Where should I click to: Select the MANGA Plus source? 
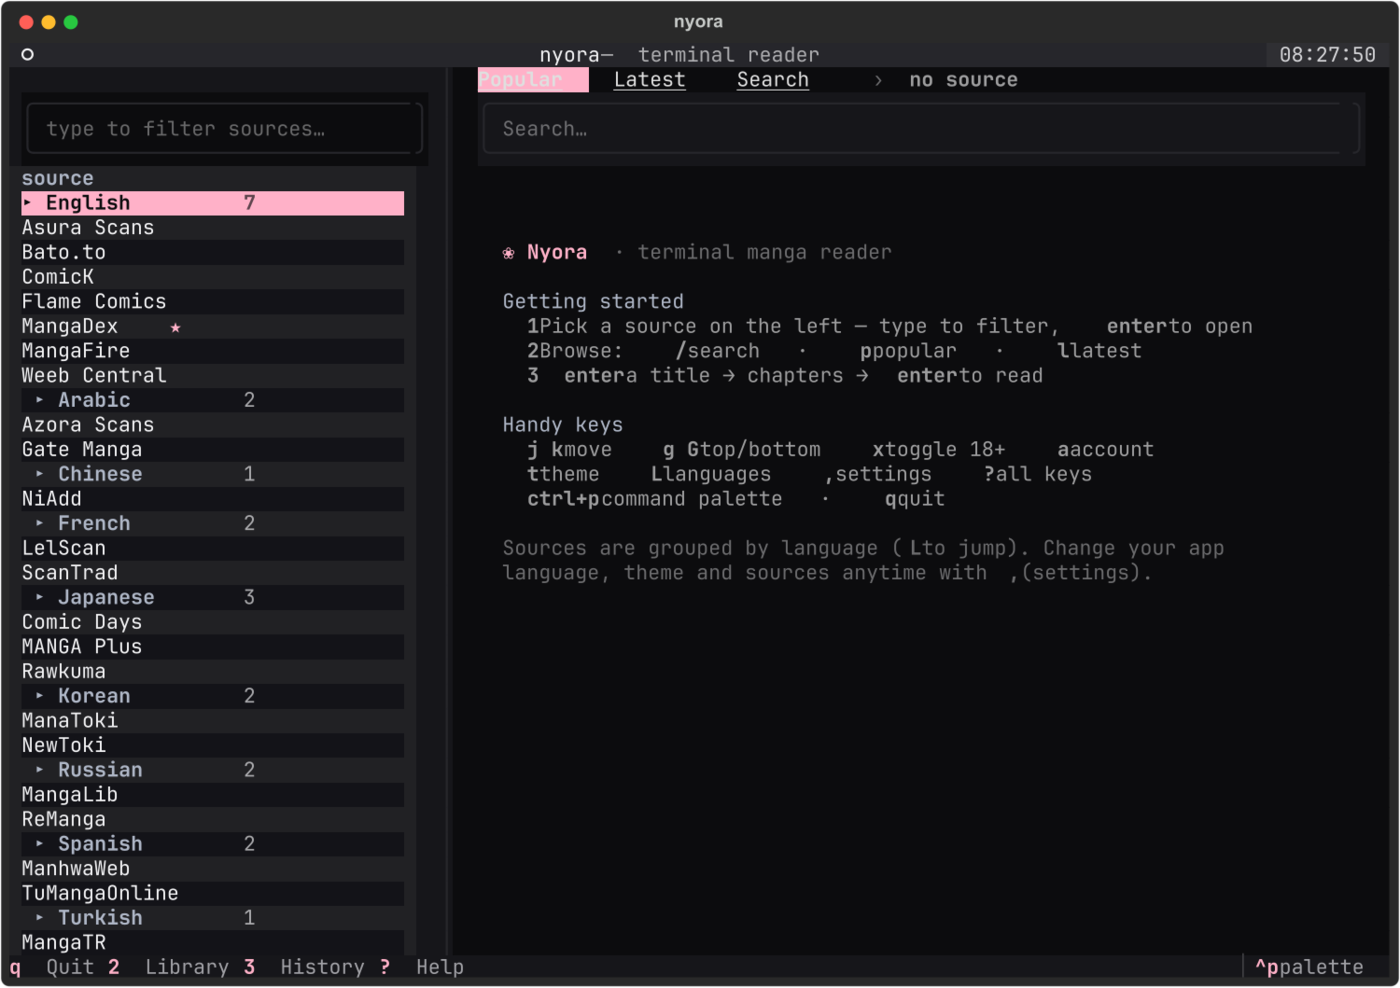[213, 647]
